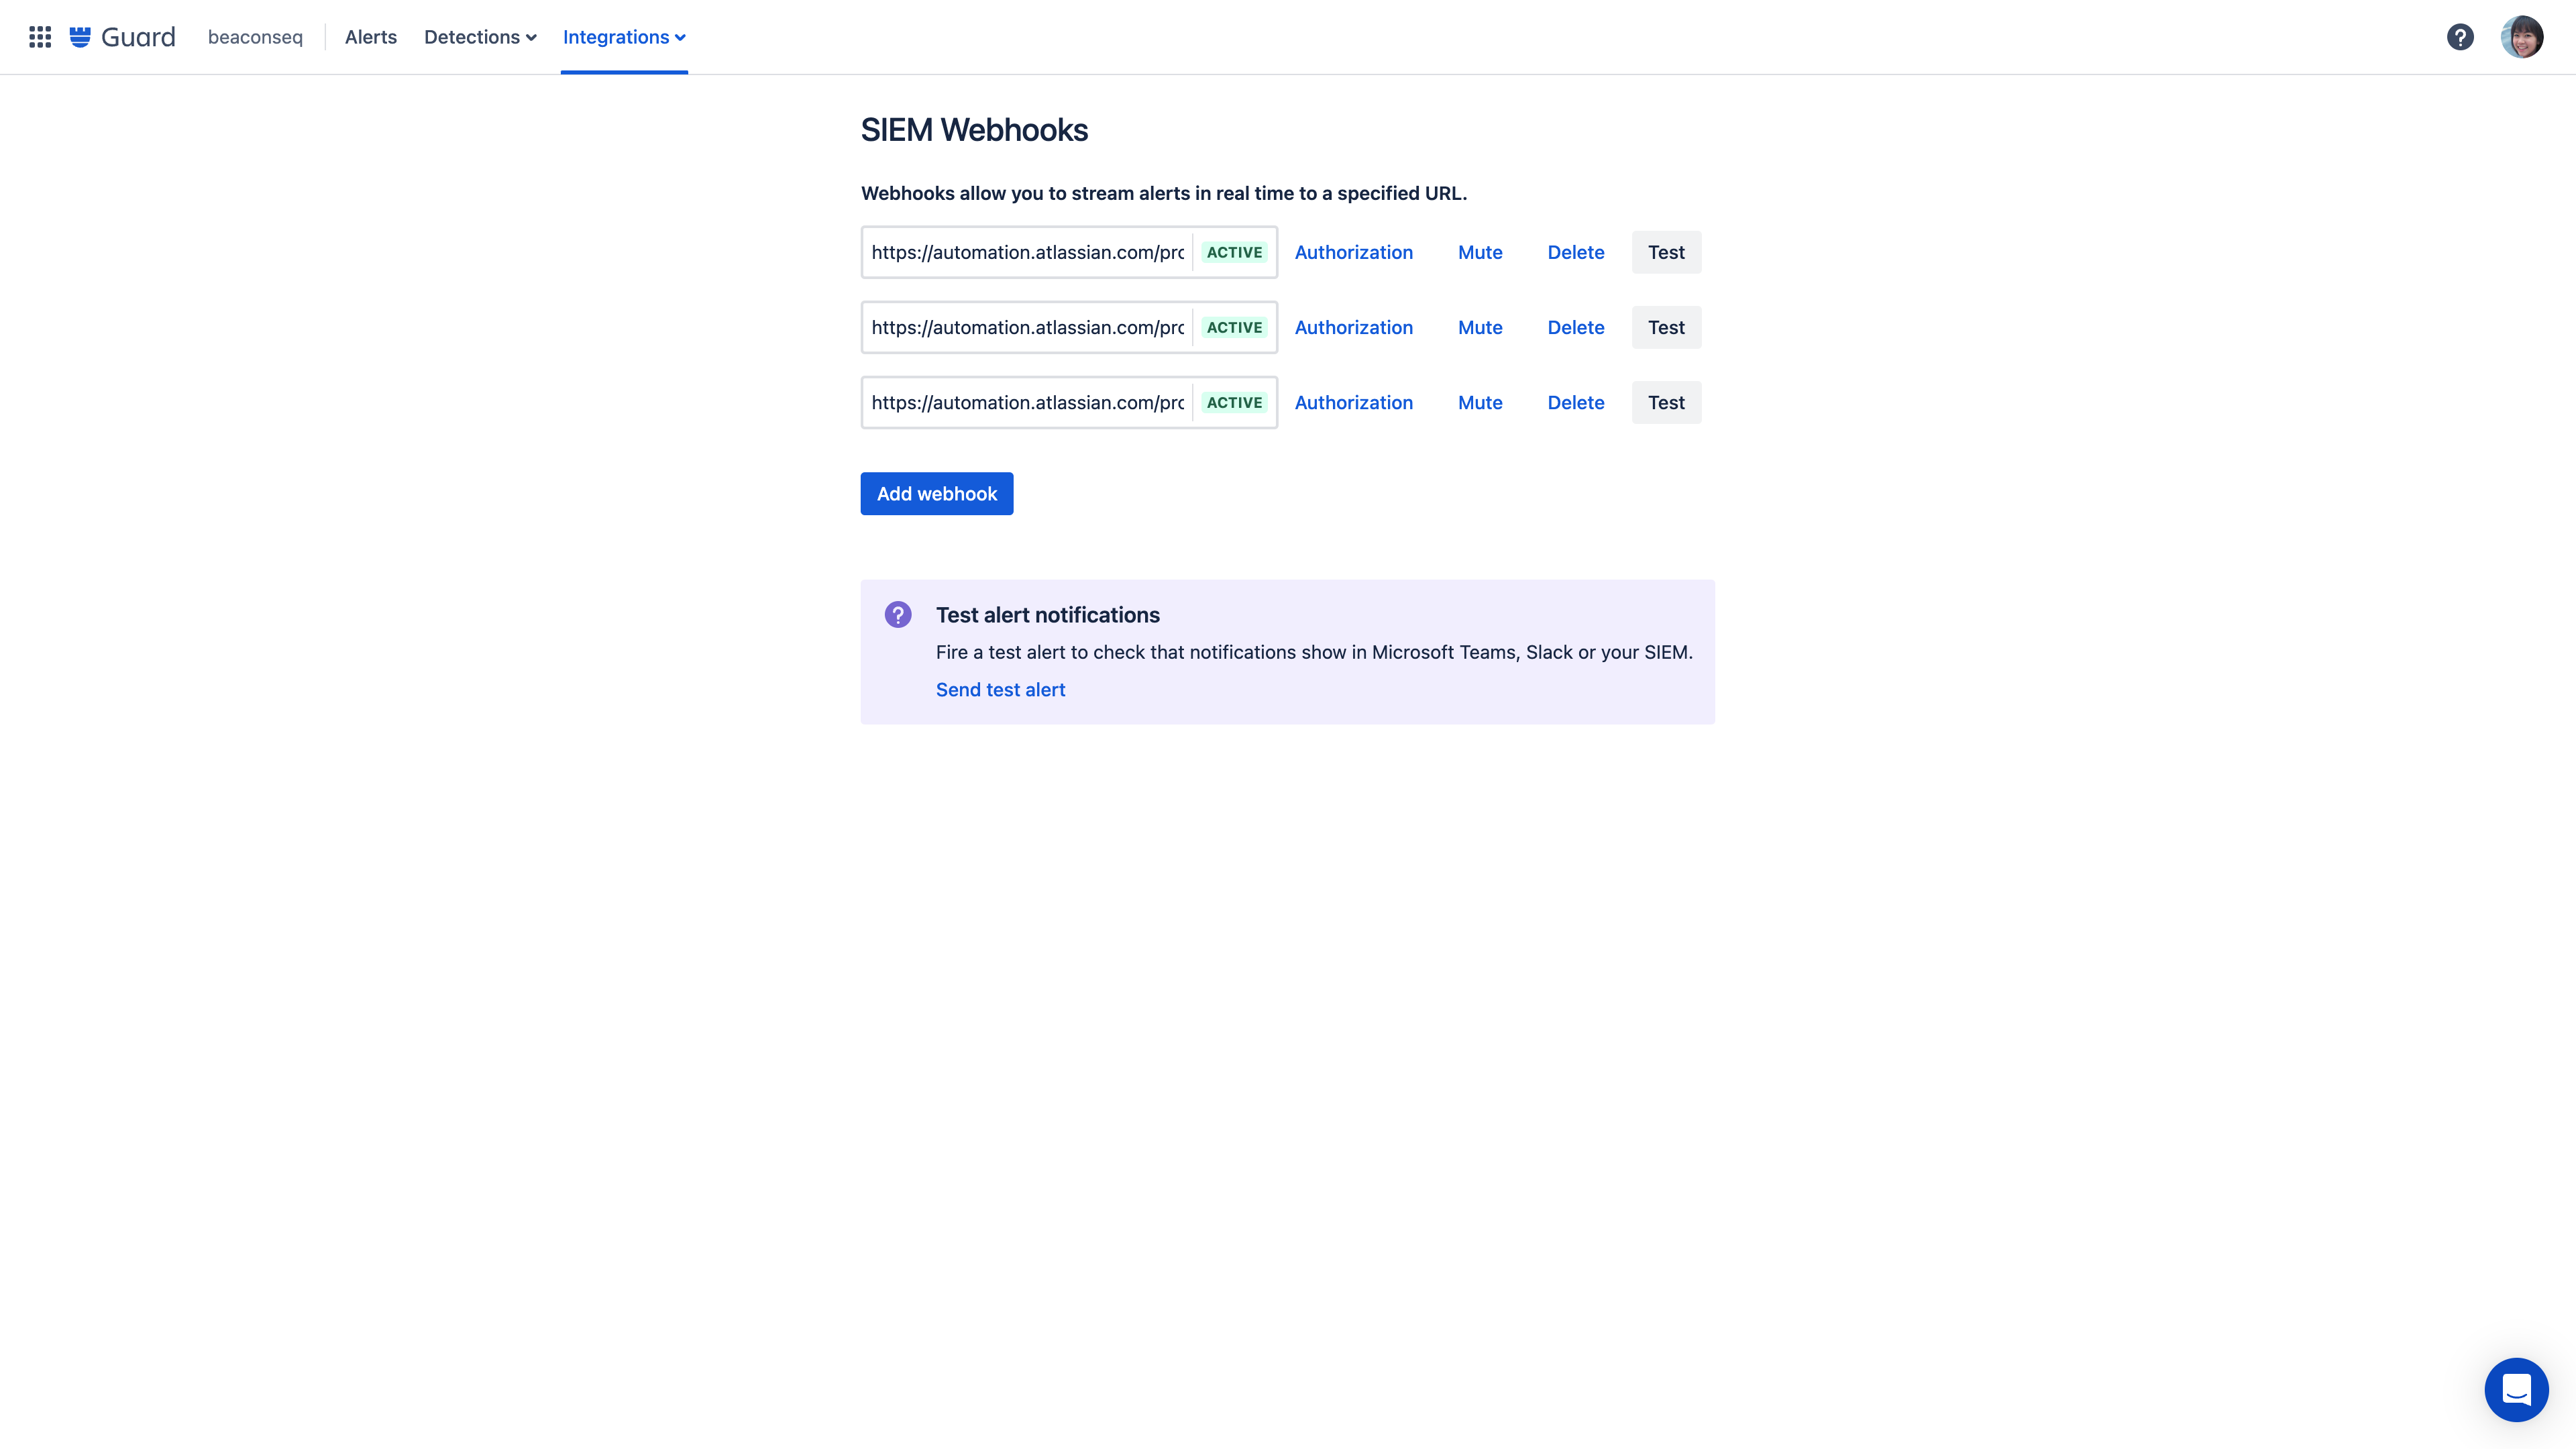Click Send test alert link
Image resolution: width=2576 pixels, height=1449 pixels.
(1000, 688)
